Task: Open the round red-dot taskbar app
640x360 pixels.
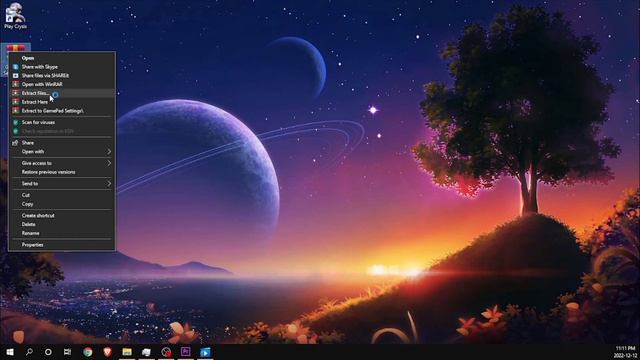Action: [x=166, y=352]
